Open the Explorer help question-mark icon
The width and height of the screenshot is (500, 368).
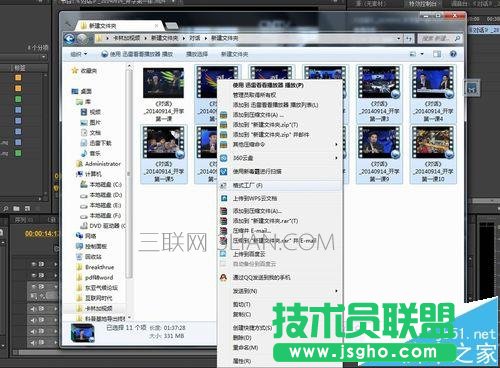tap(453, 54)
